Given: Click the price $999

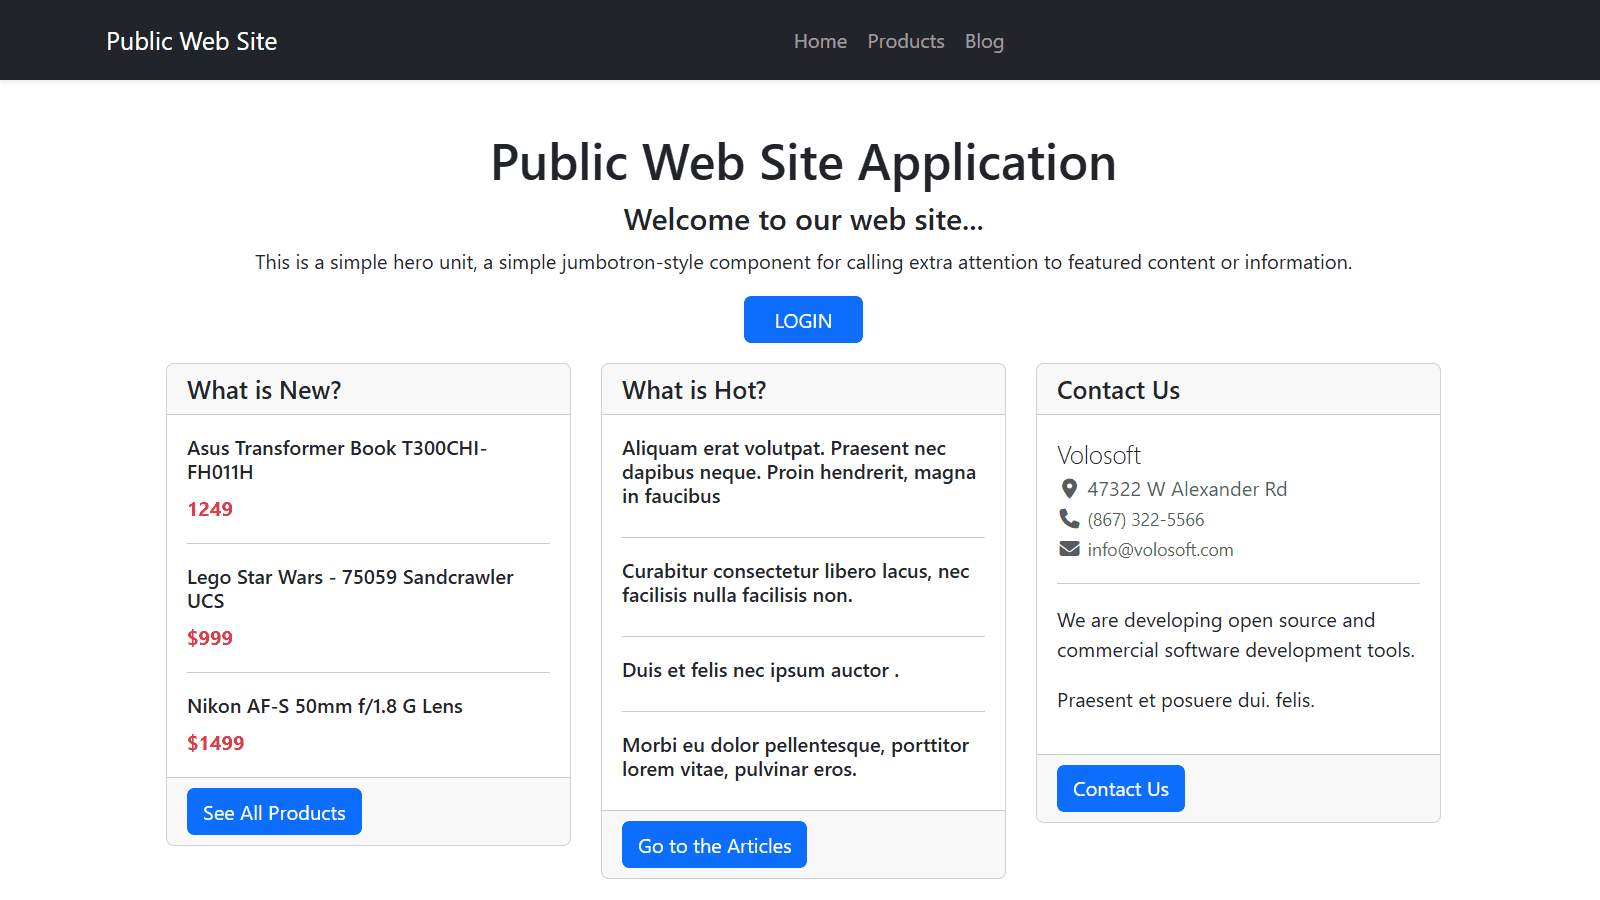Looking at the screenshot, I should [210, 638].
